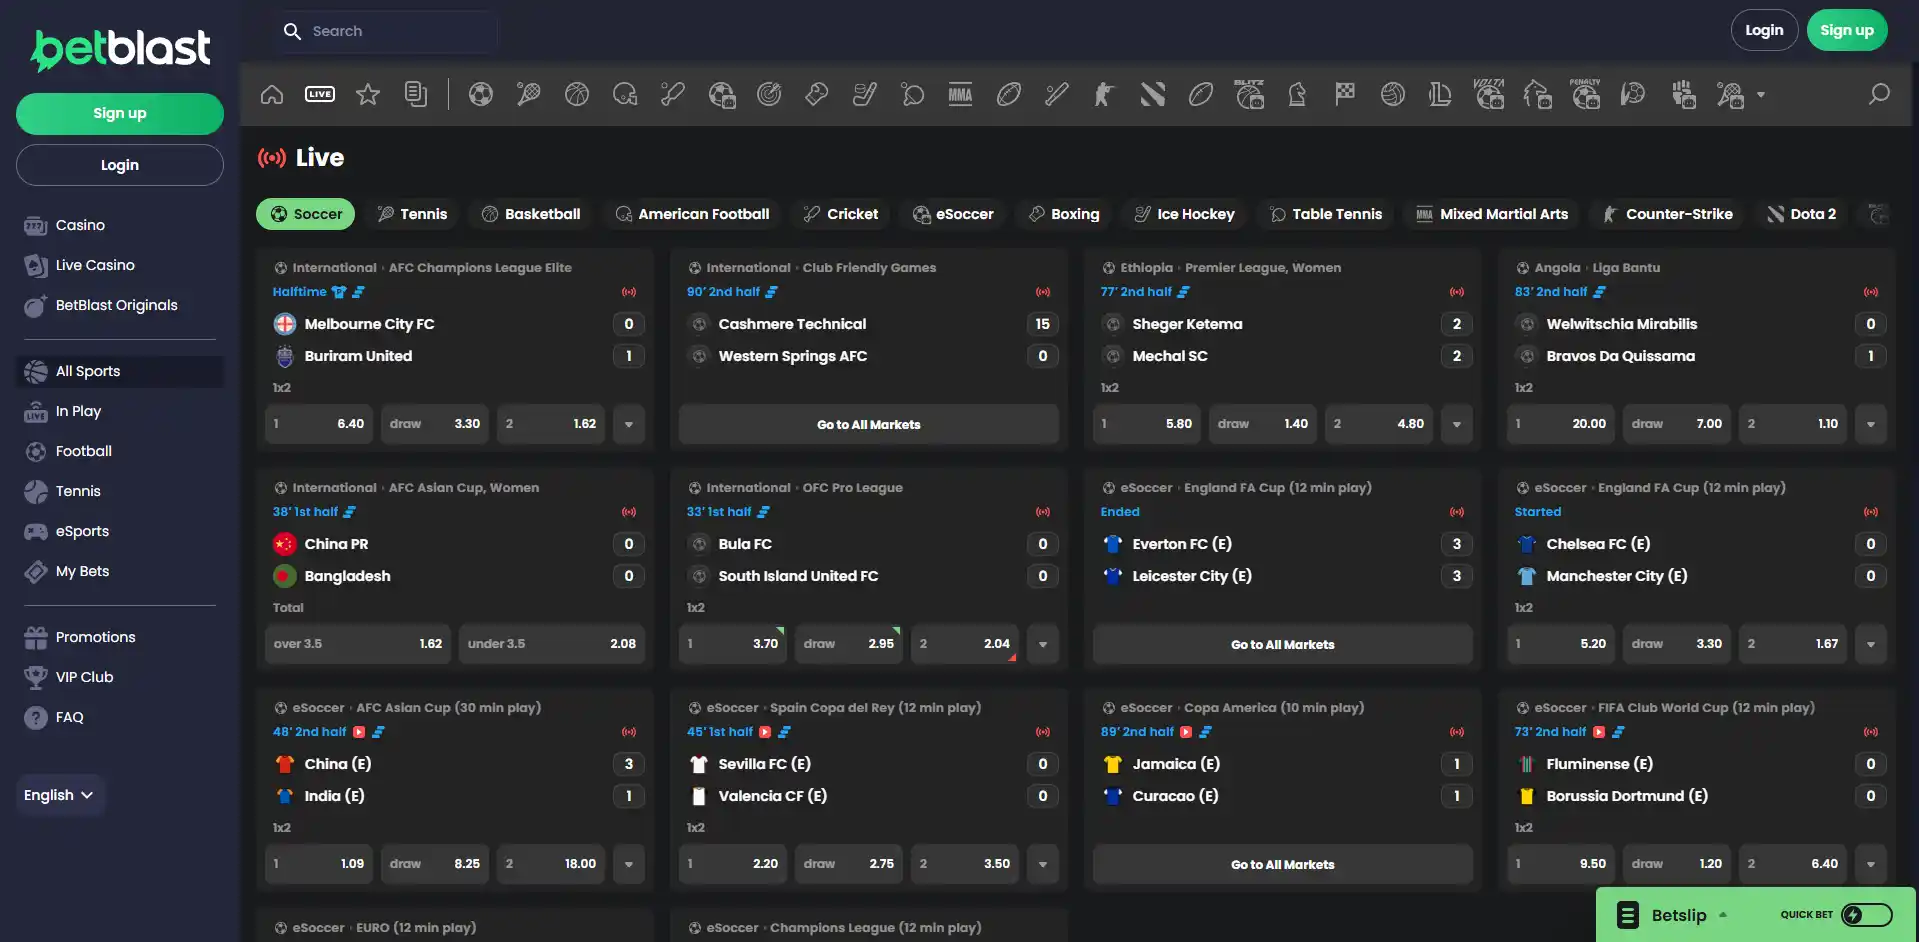Image resolution: width=1919 pixels, height=942 pixels.
Task: Select the American football helmet icon
Action: tap(625, 94)
